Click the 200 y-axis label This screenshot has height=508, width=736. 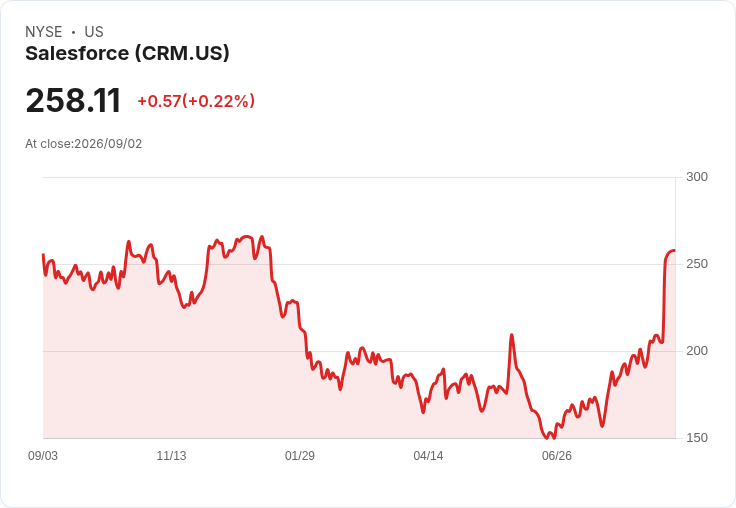click(x=697, y=351)
